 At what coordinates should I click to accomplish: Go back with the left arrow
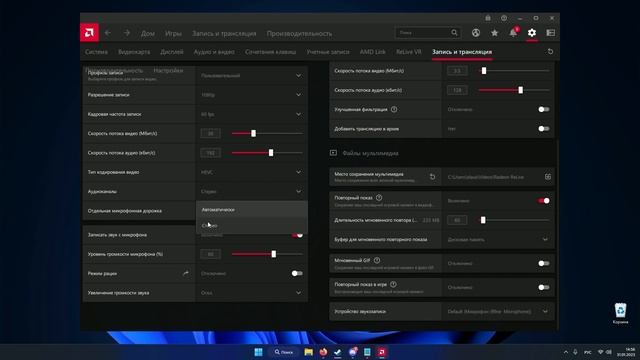108,33
